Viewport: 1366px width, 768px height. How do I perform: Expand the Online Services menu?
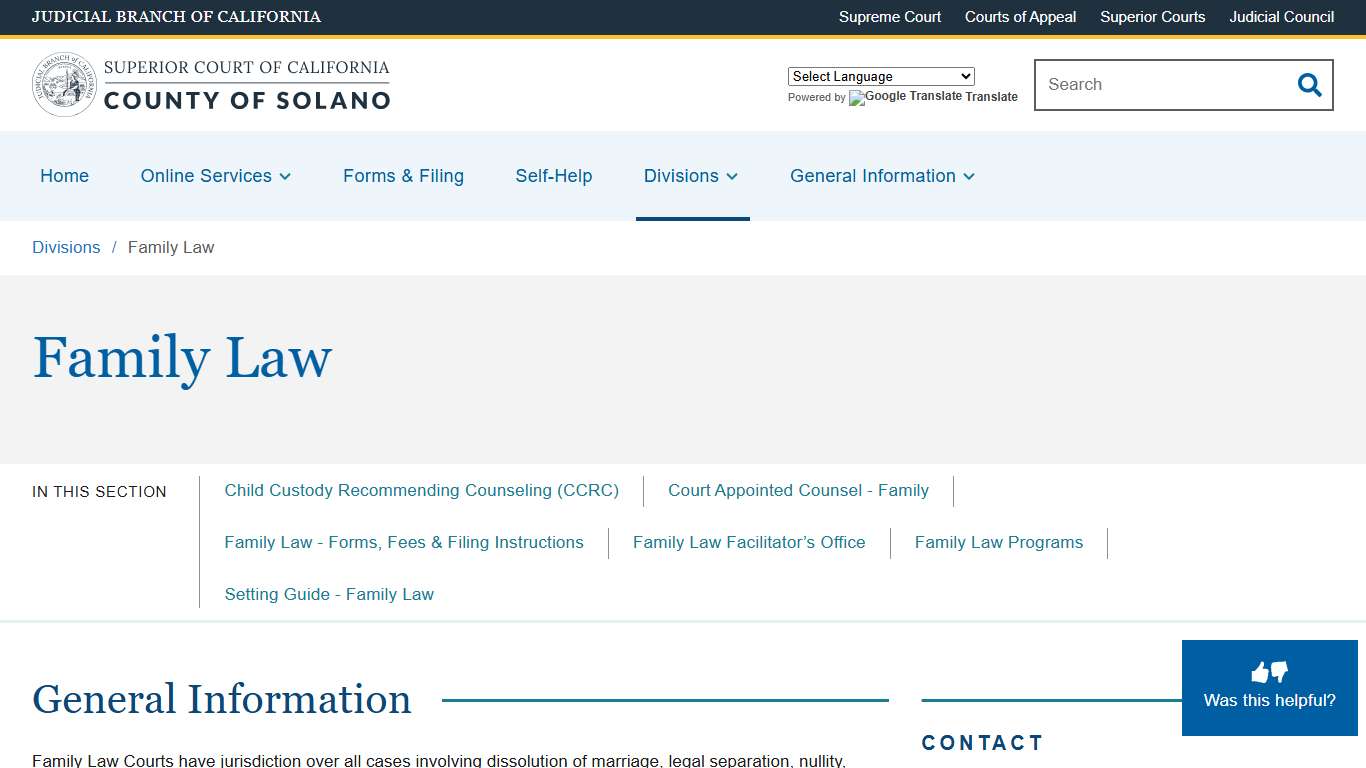(215, 176)
